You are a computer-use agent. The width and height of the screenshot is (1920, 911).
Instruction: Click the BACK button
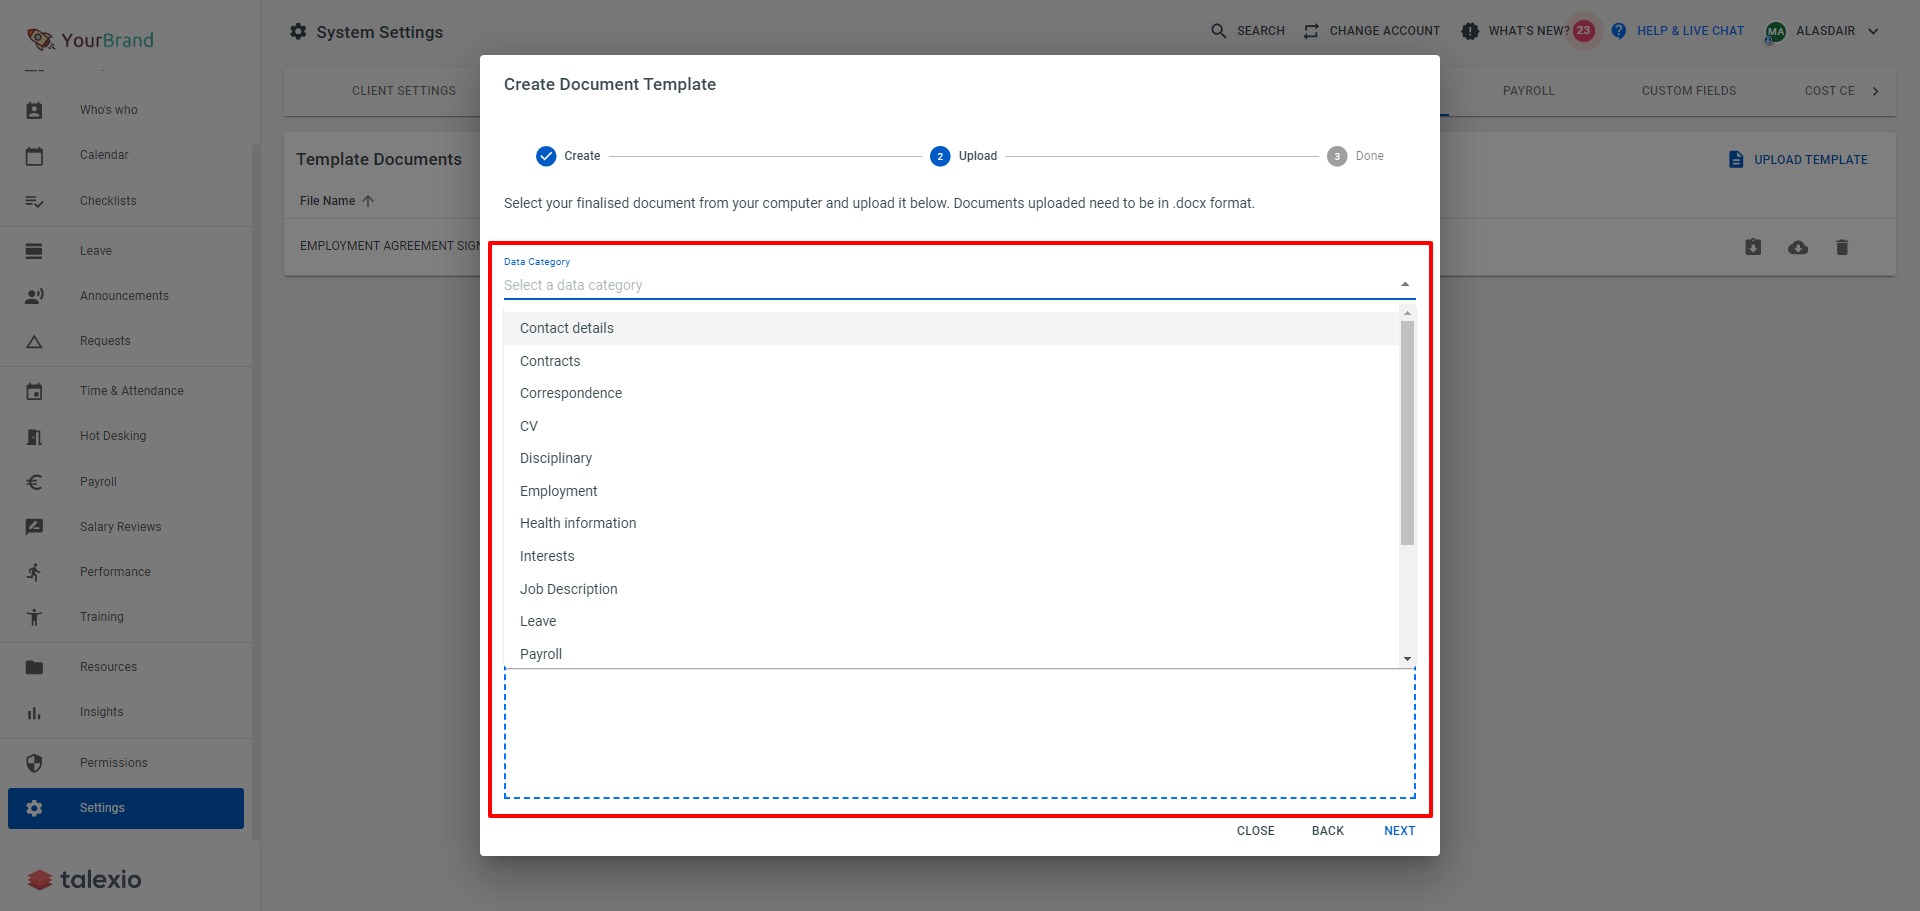[1327, 831]
